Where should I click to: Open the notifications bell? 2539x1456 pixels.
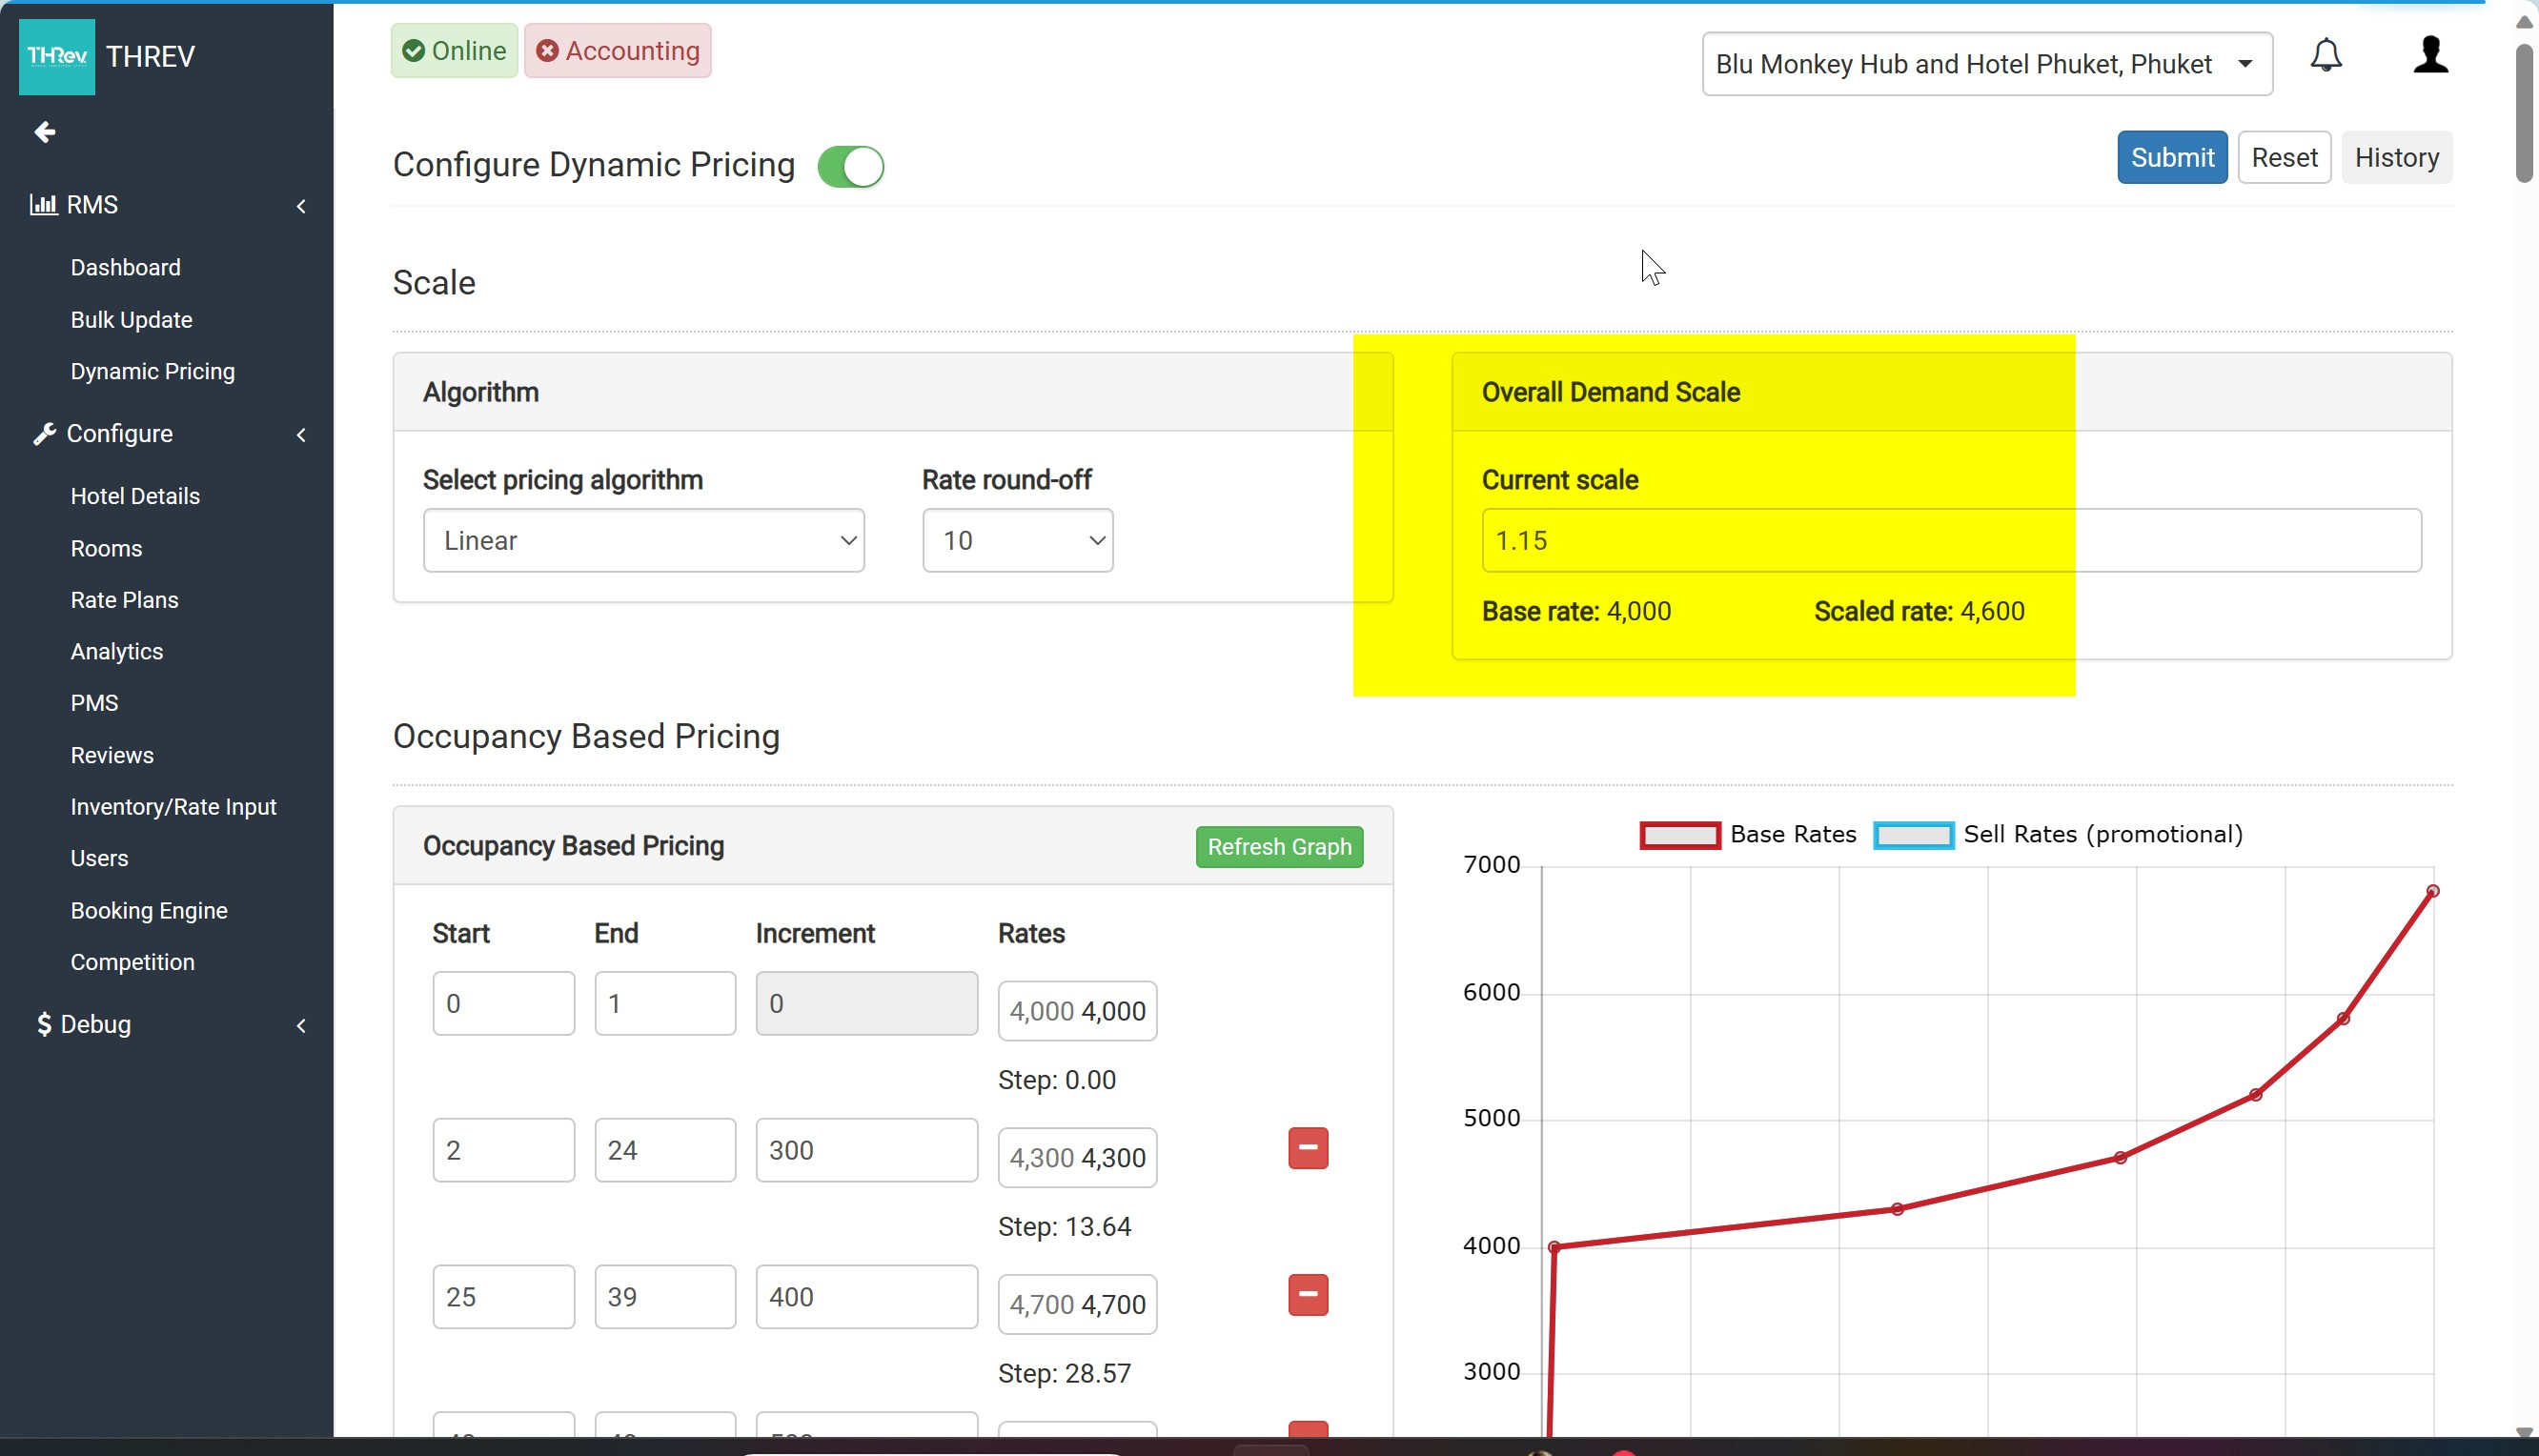[x=2325, y=56]
